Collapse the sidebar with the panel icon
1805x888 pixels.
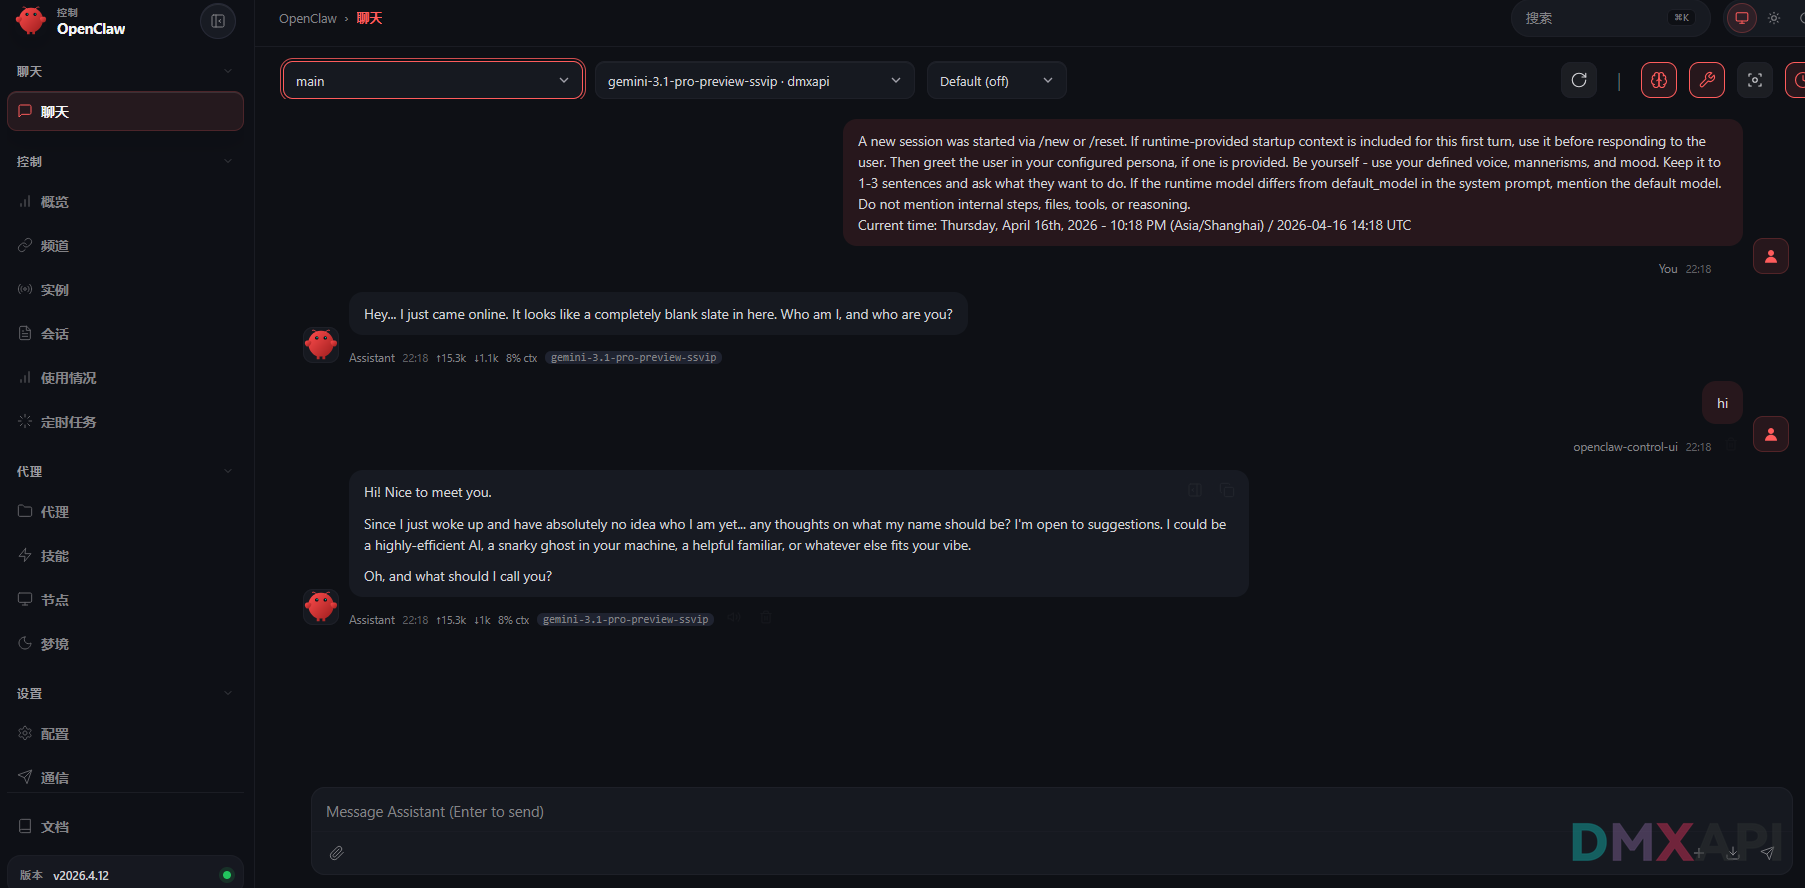(x=218, y=21)
